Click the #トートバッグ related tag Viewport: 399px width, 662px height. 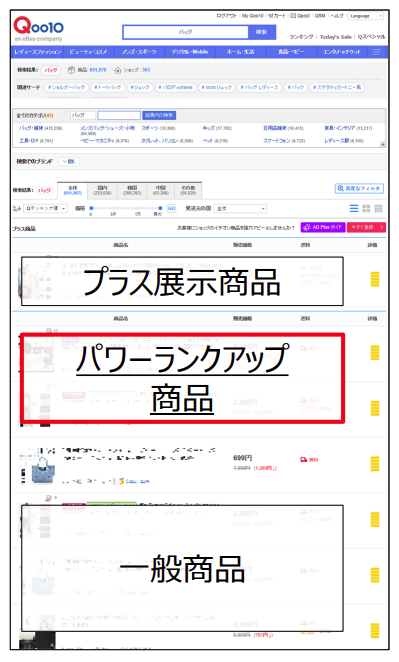coord(107,87)
